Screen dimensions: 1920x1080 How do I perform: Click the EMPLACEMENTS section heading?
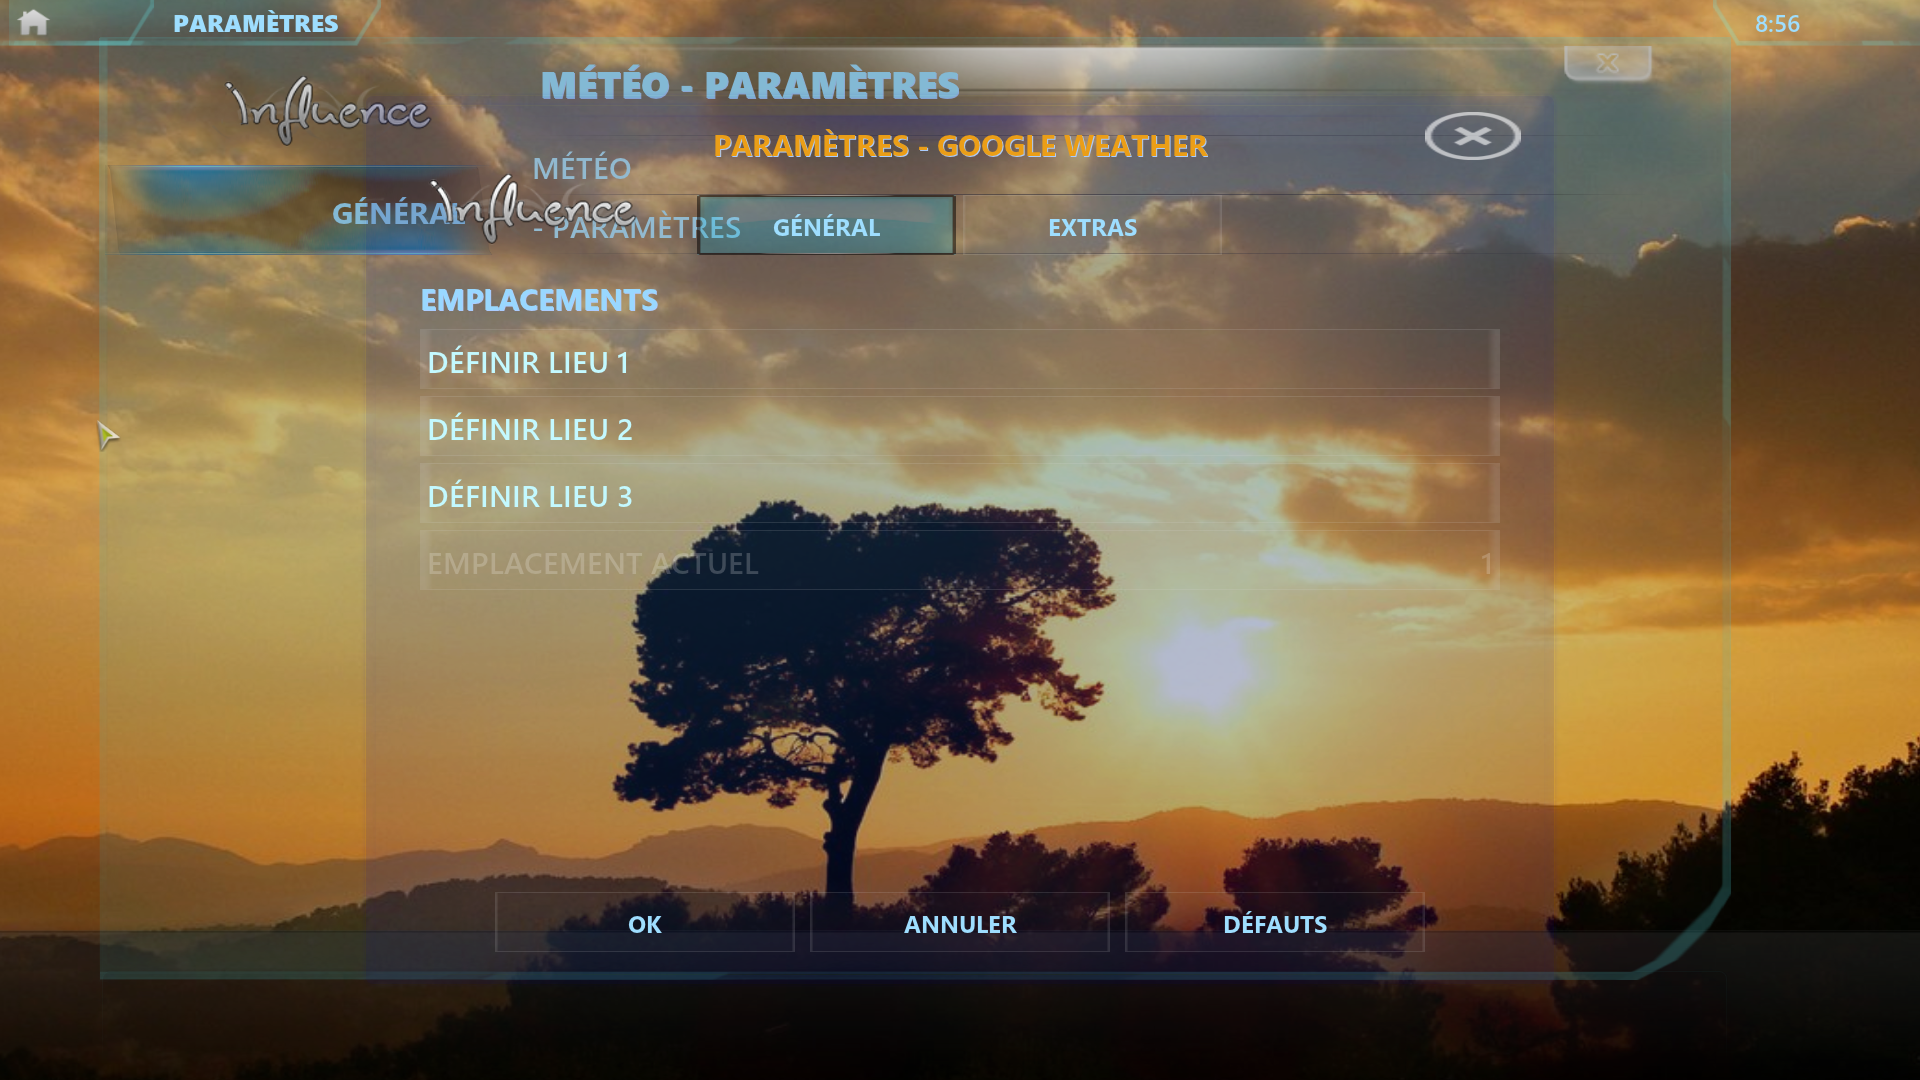pyautogui.click(x=539, y=300)
